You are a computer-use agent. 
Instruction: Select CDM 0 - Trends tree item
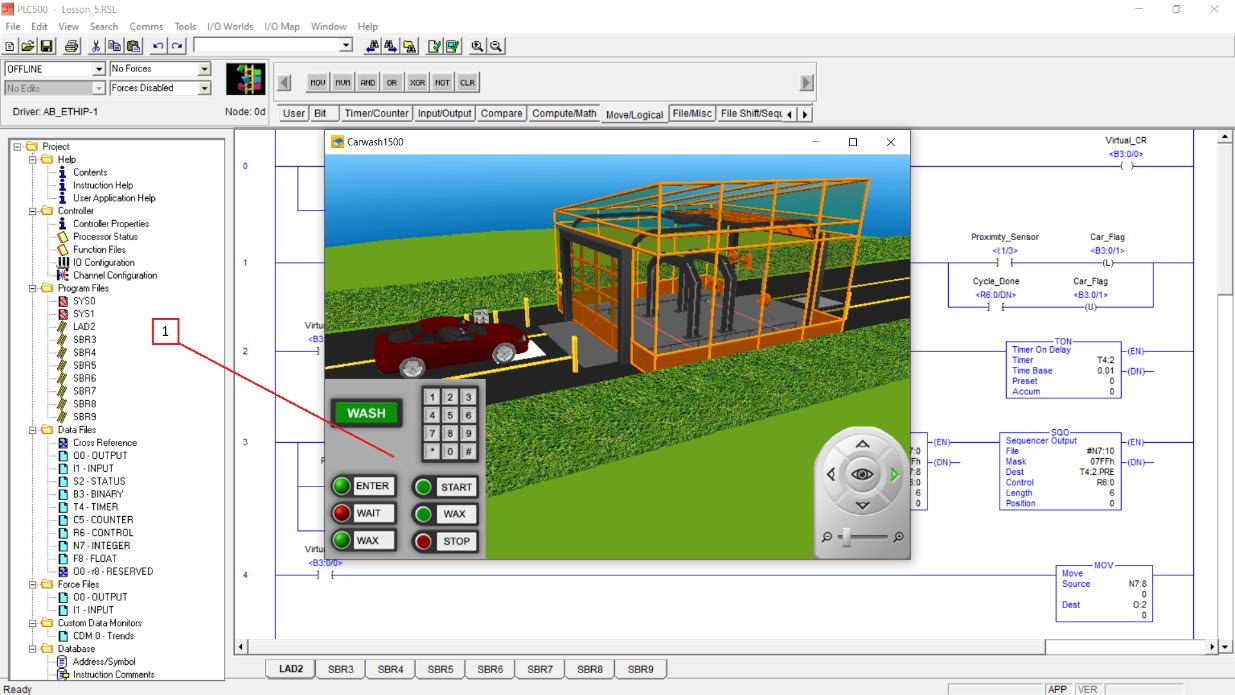point(103,636)
